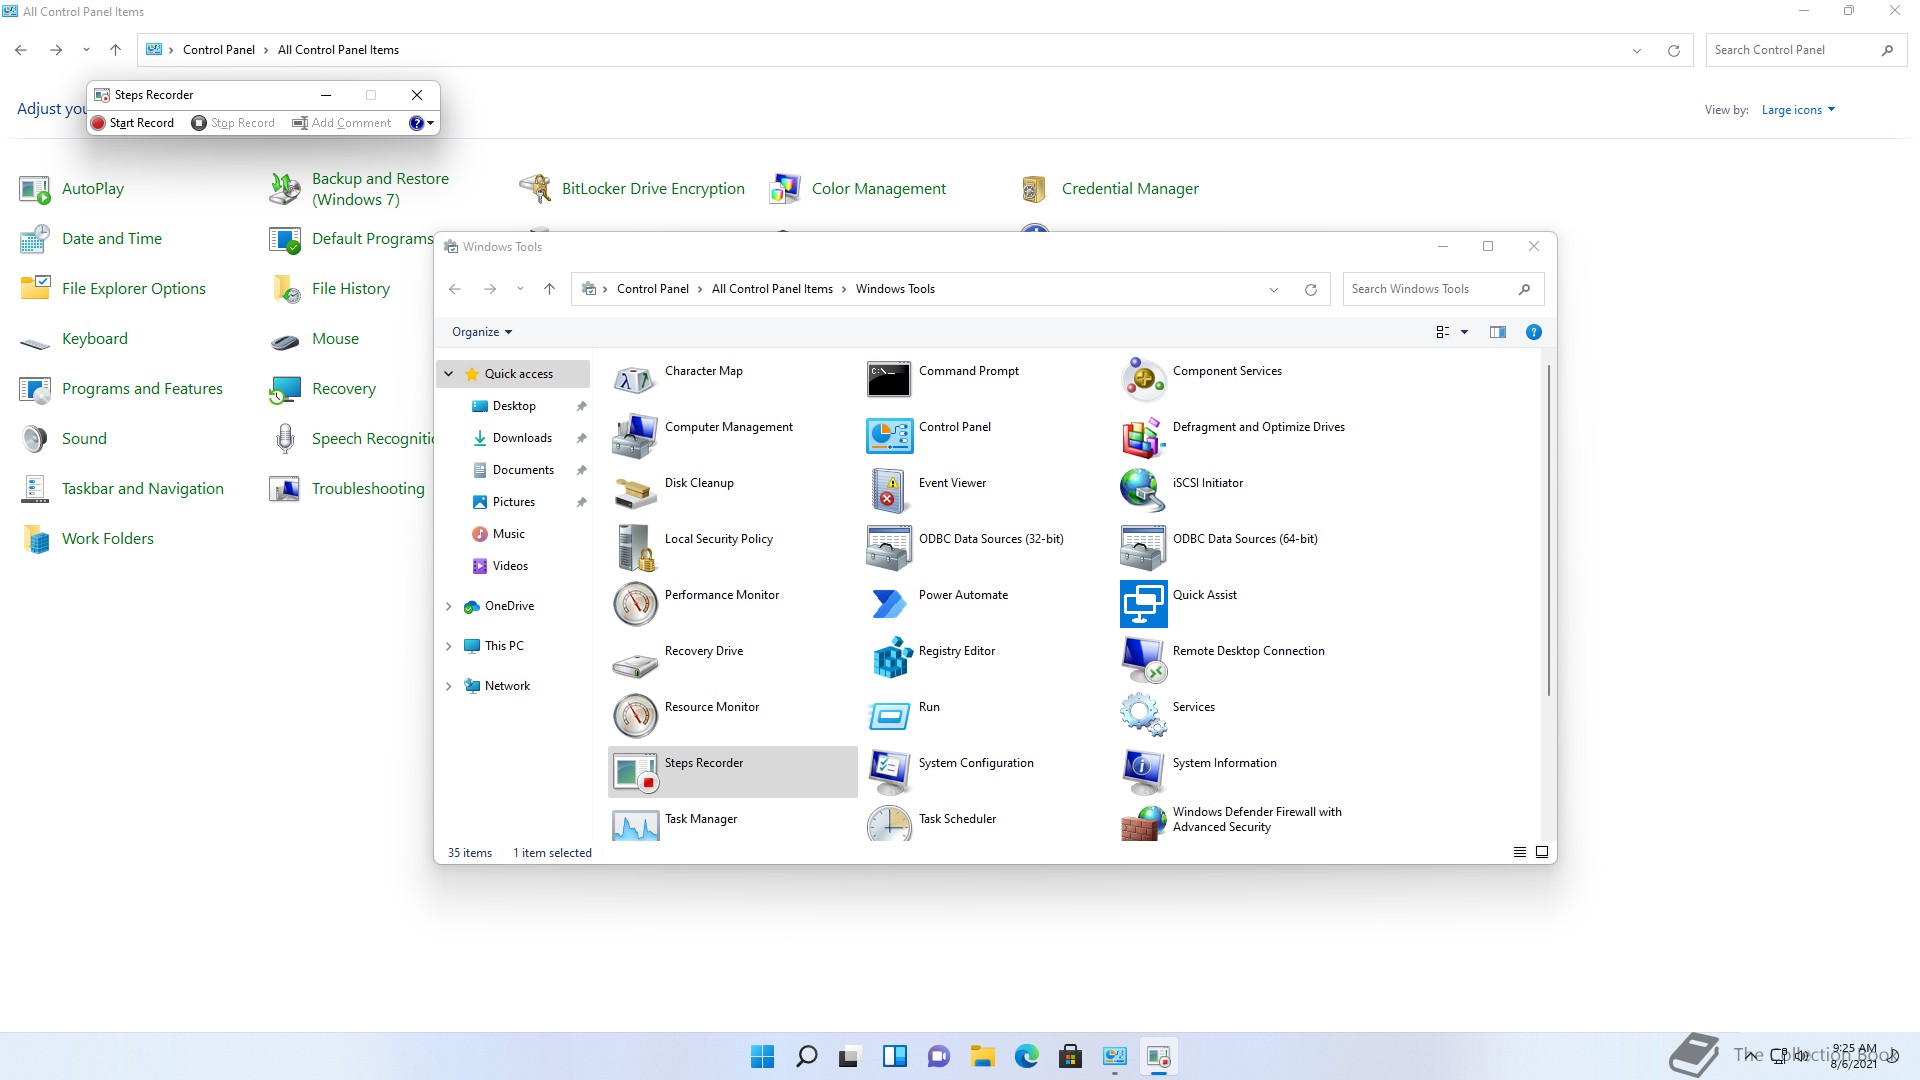Switch to large thumbnails view in status bar
The width and height of the screenshot is (1920, 1080).
click(1542, 852)
